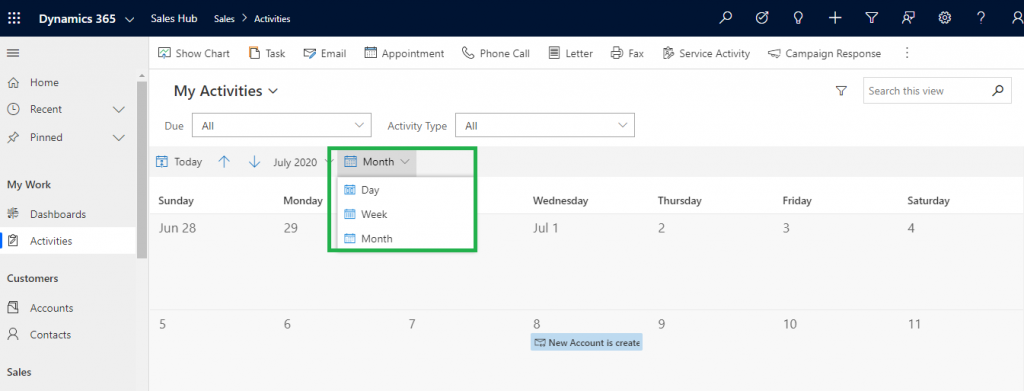Open Accounts in the sidebar

click(x=51, y=308)
